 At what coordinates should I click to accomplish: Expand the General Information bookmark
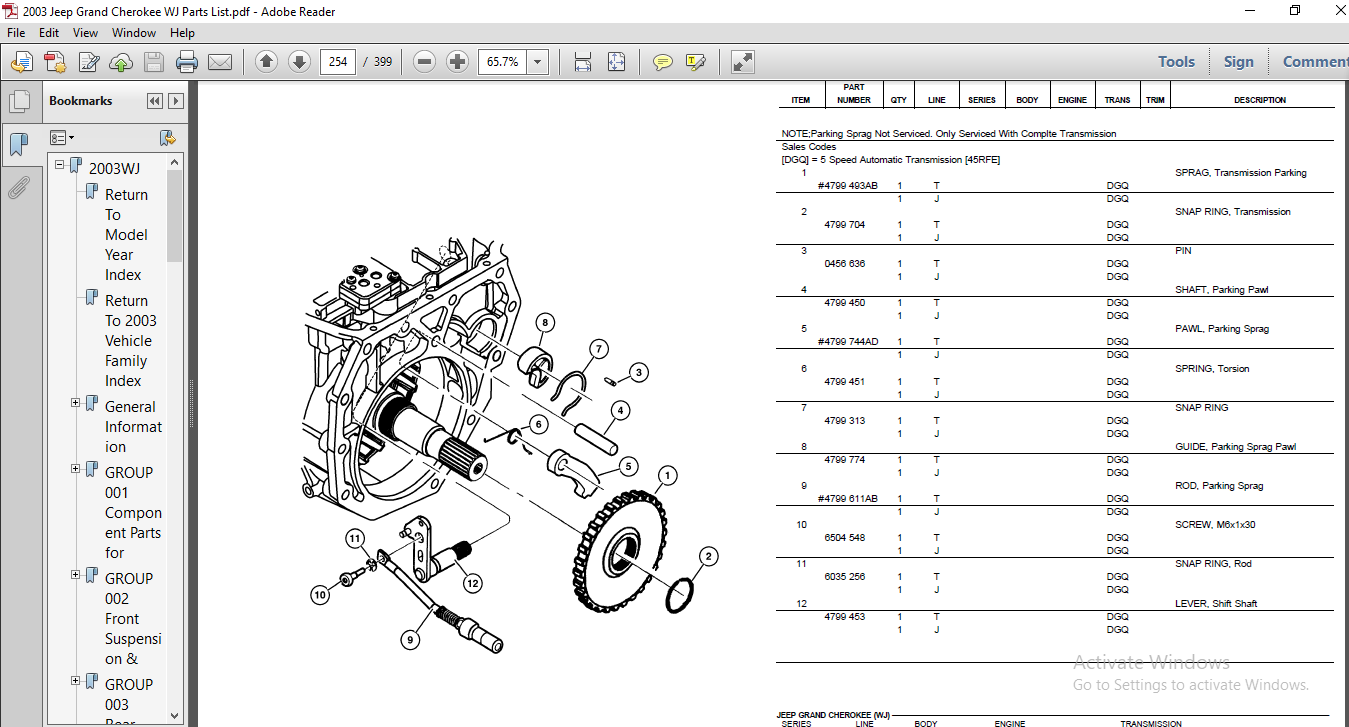point(76,403)
